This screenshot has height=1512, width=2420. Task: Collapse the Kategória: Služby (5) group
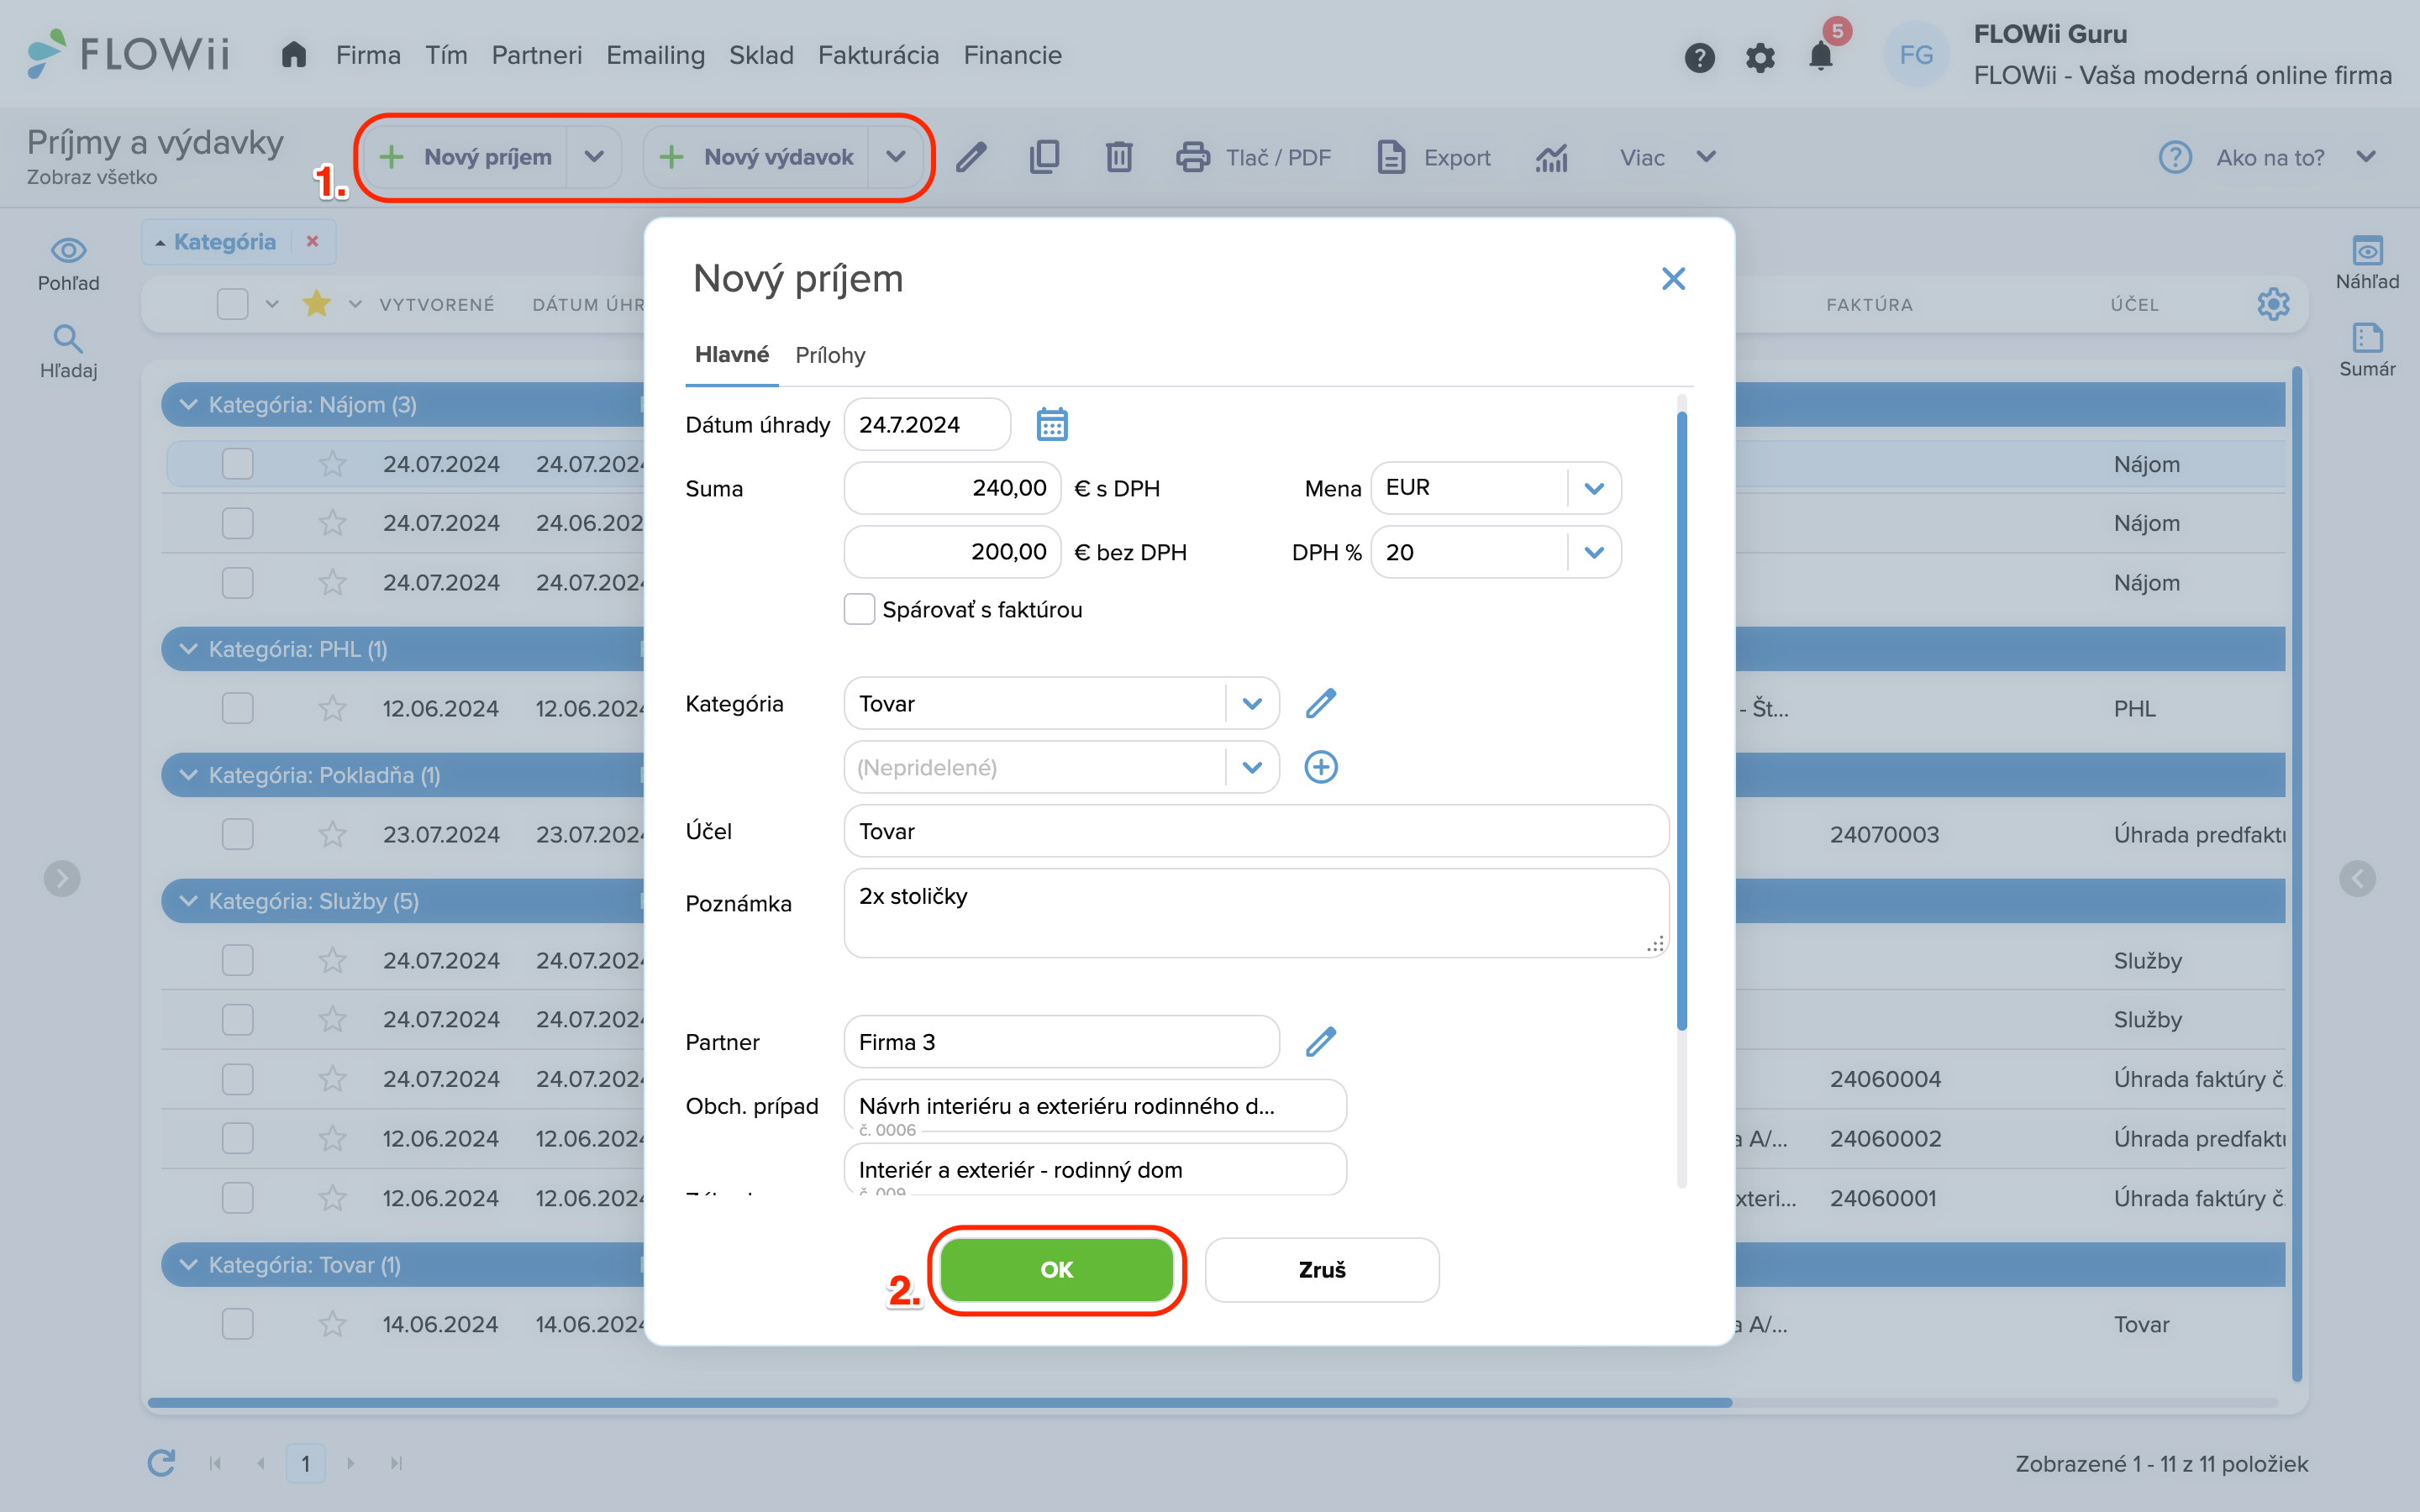[188, 900]
